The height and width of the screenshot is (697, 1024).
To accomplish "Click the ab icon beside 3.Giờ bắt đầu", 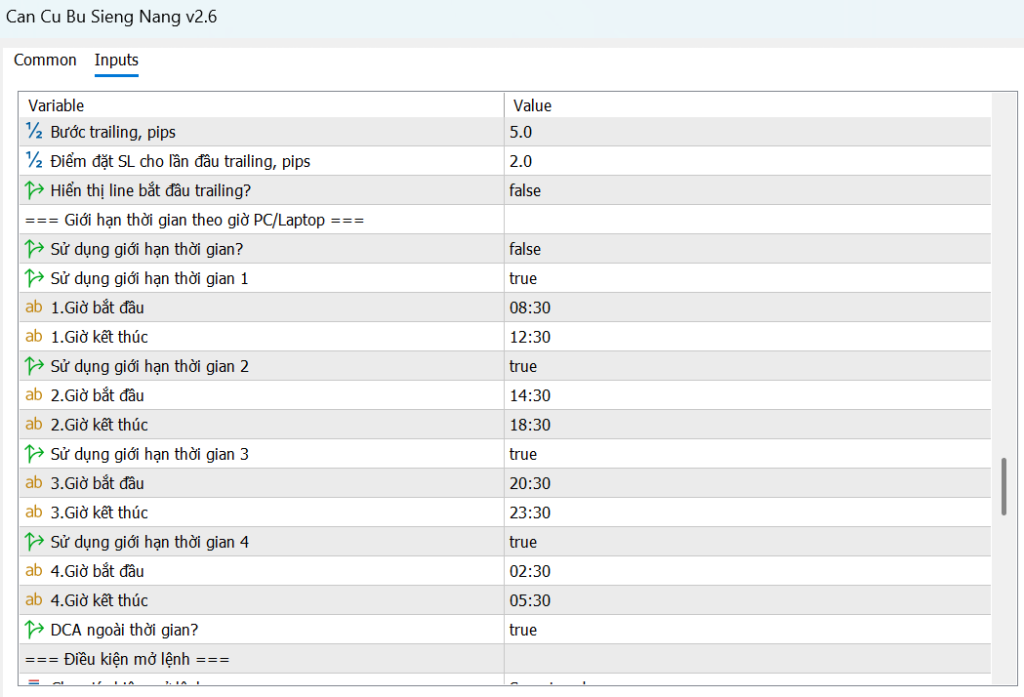I will pos(34,483).
